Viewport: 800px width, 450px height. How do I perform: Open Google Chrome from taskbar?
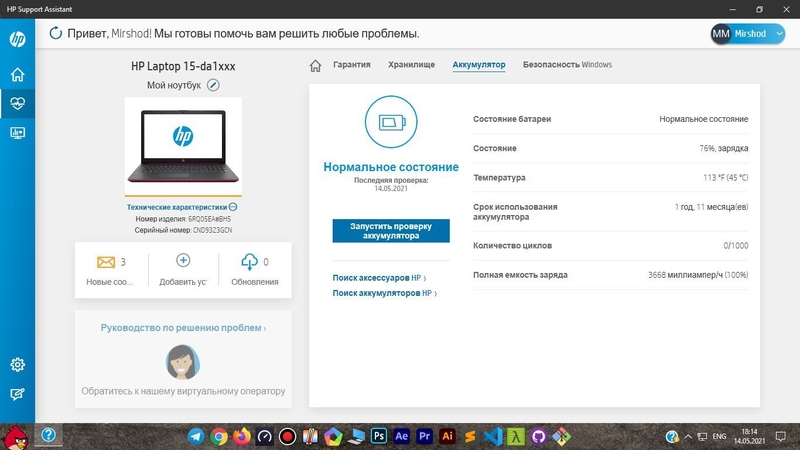click(219, 437)
